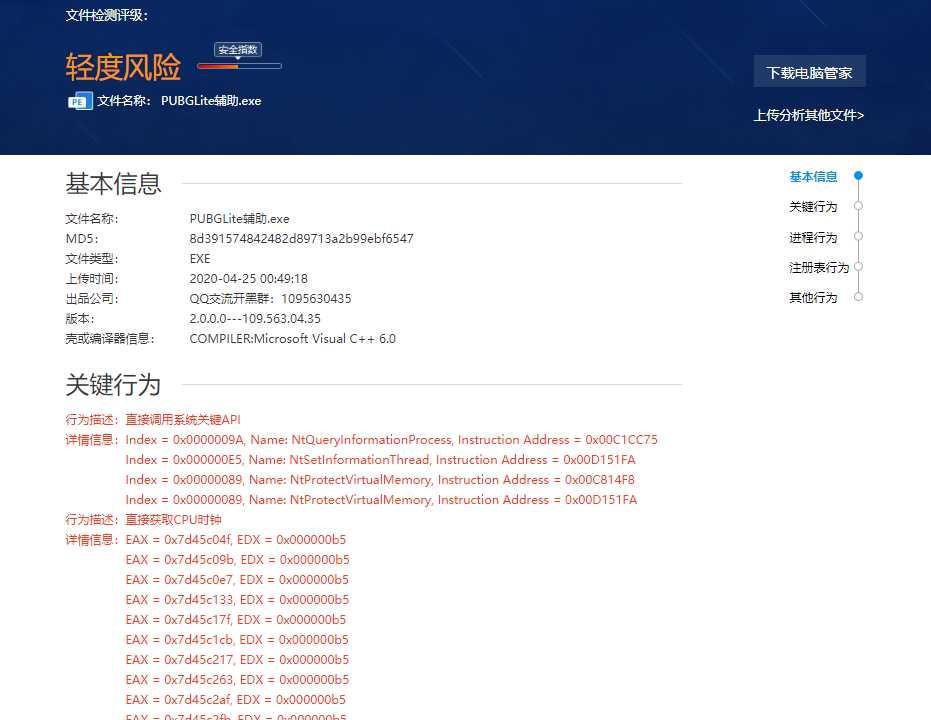The width and height of the screenshot is (931, 720).
Task: Click NtProtectVirtualMemory line with address 0x00D151FA
Action: pos(381,500)
